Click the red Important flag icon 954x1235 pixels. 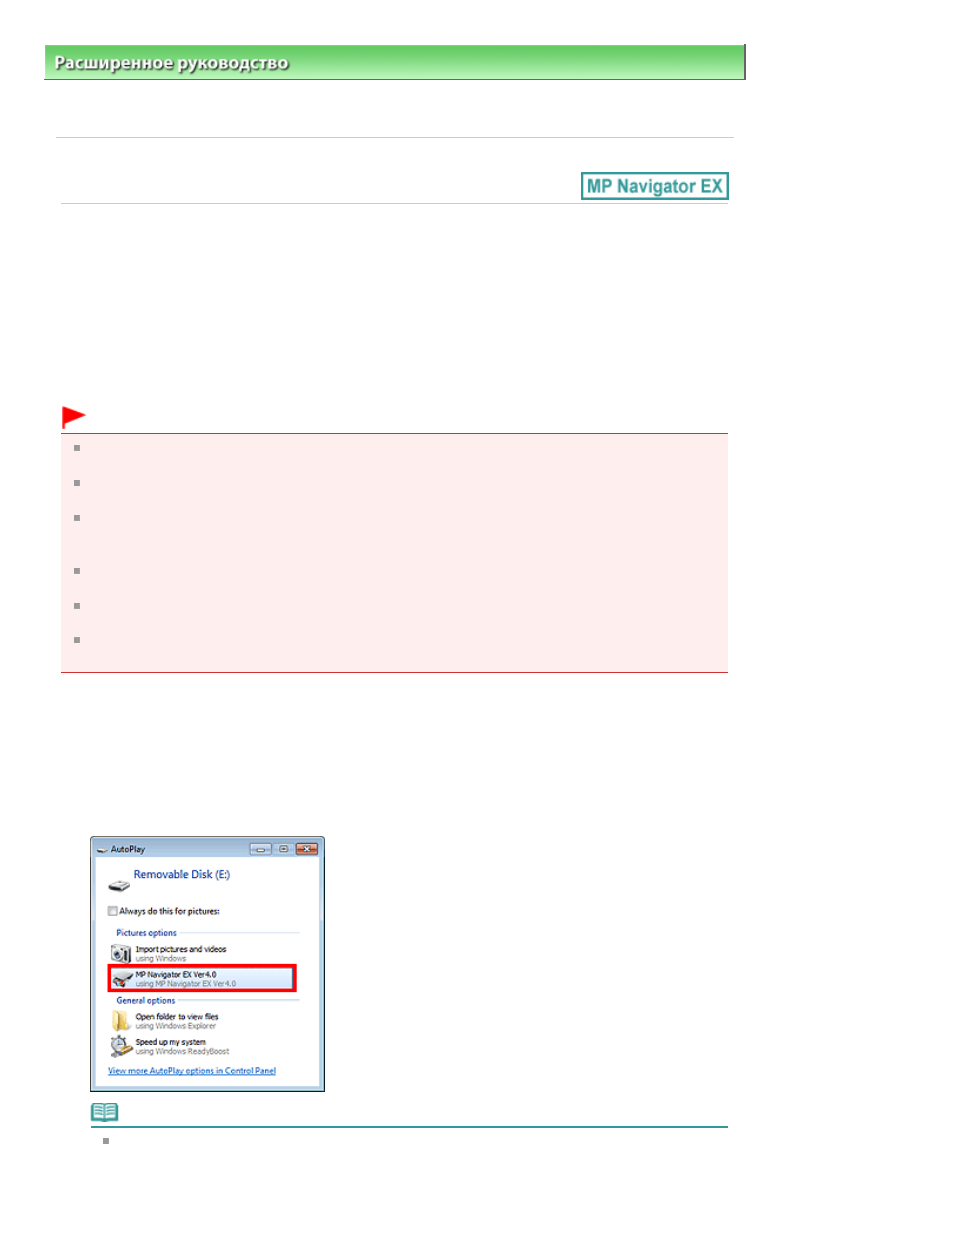pos(74,416)
